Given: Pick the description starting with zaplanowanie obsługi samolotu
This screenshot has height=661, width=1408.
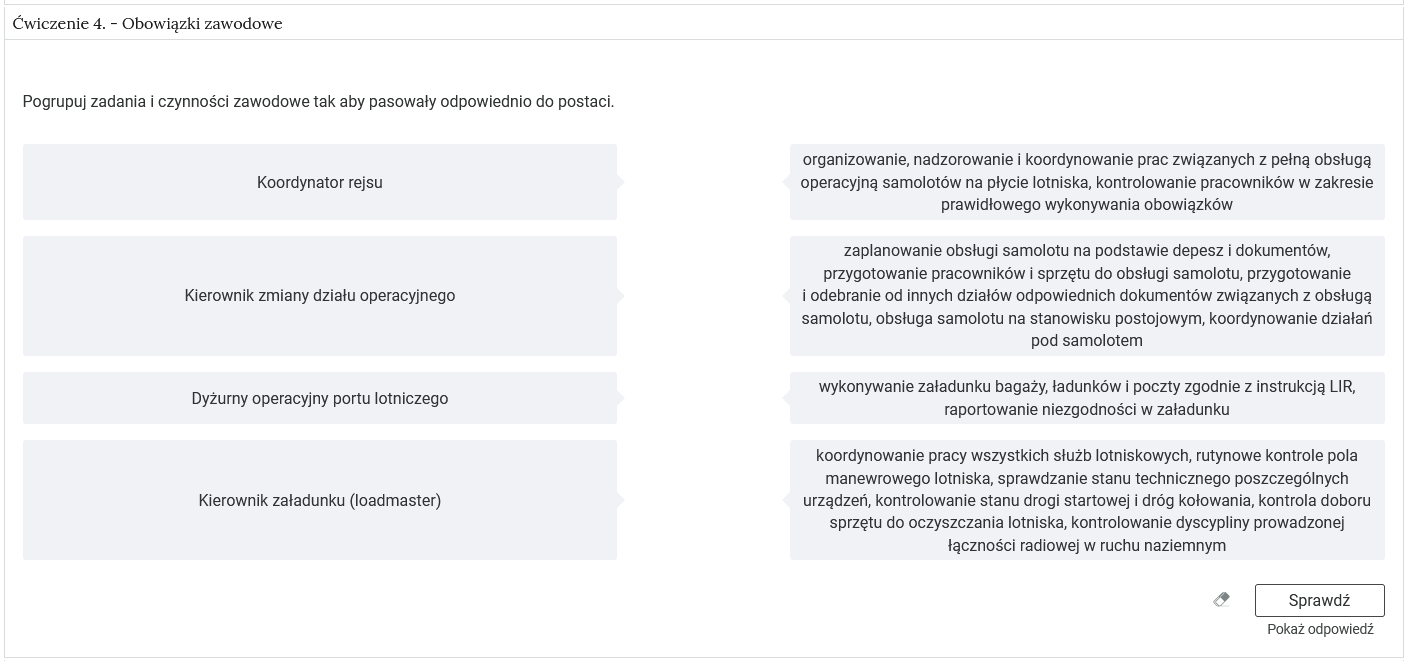Looking at the screenshot, I should (1087, 296).
